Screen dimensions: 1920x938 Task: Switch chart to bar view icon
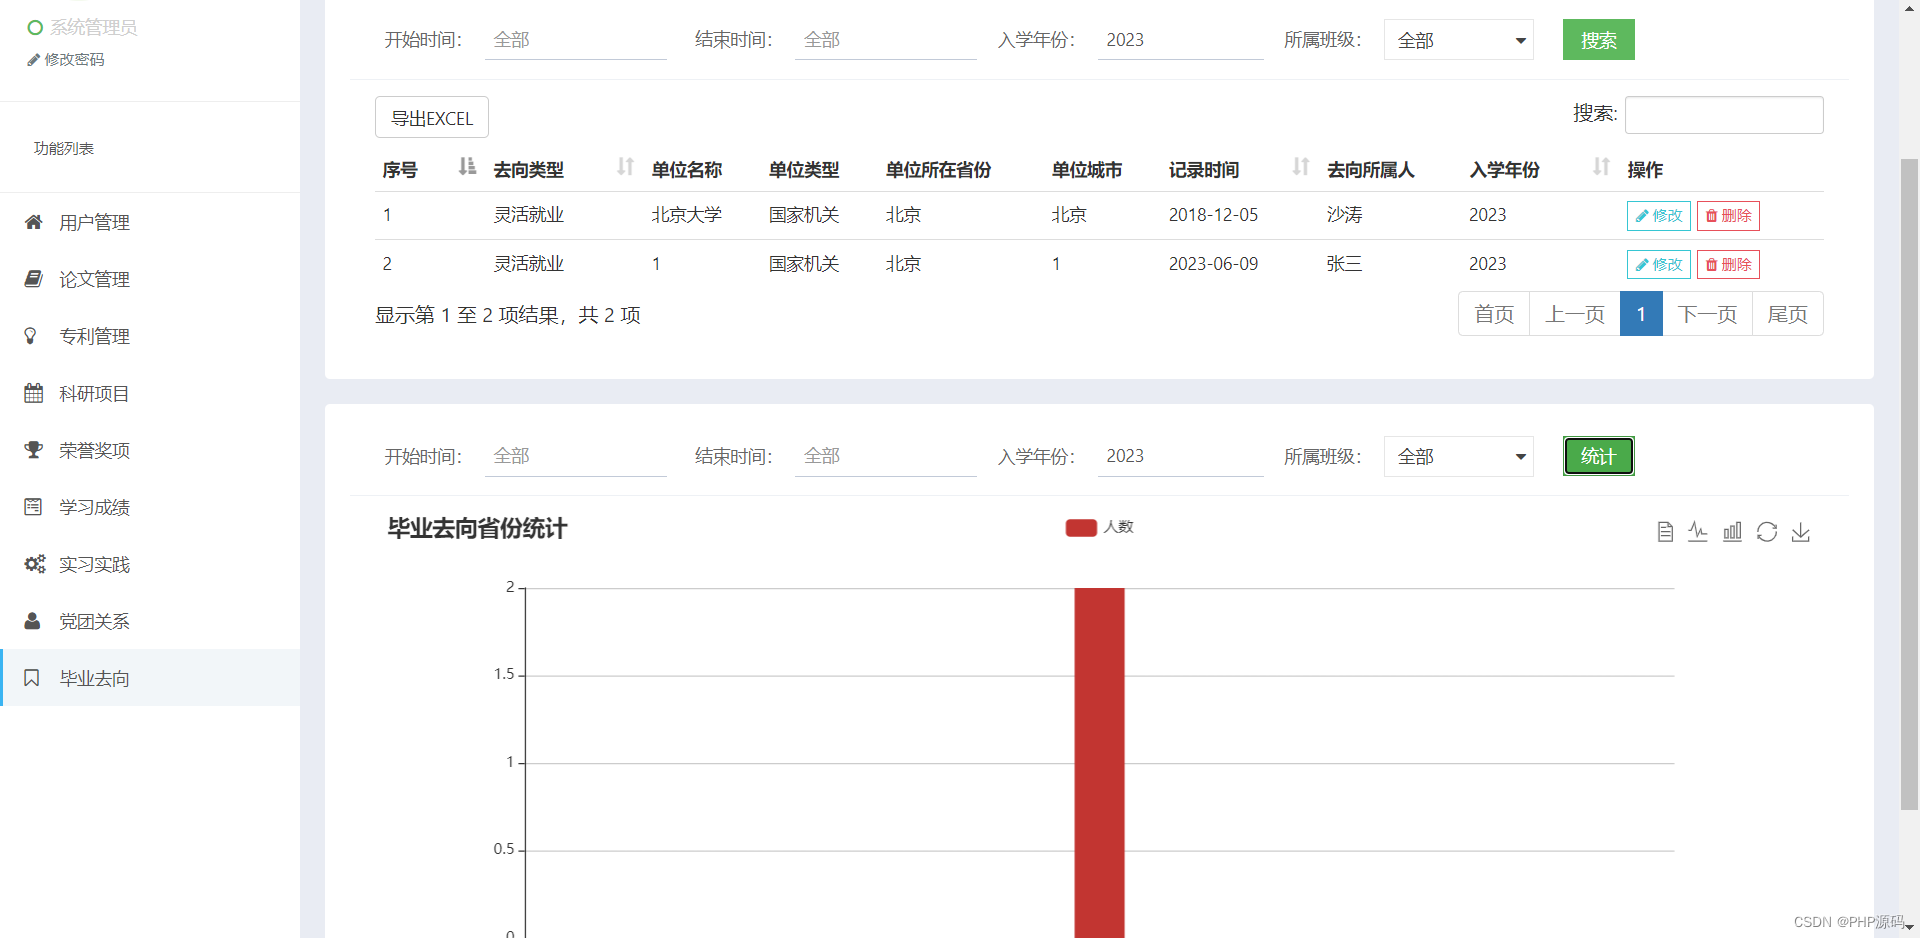pos(1732,532)
